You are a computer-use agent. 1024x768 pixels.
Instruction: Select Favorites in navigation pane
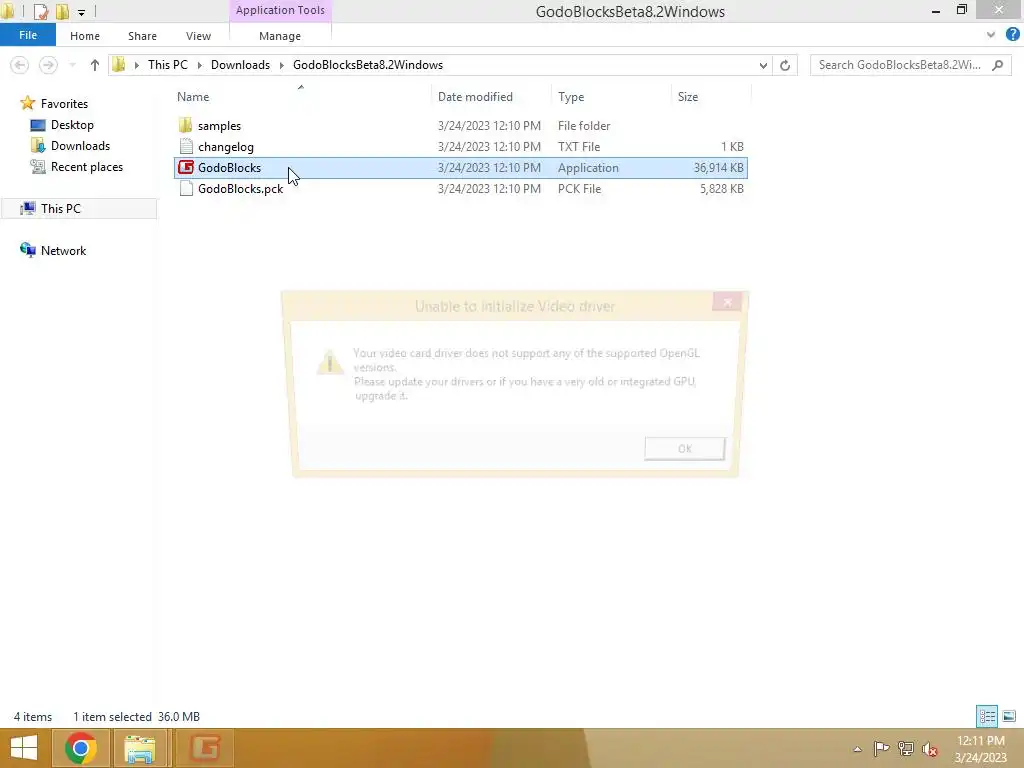click(64, 104)
